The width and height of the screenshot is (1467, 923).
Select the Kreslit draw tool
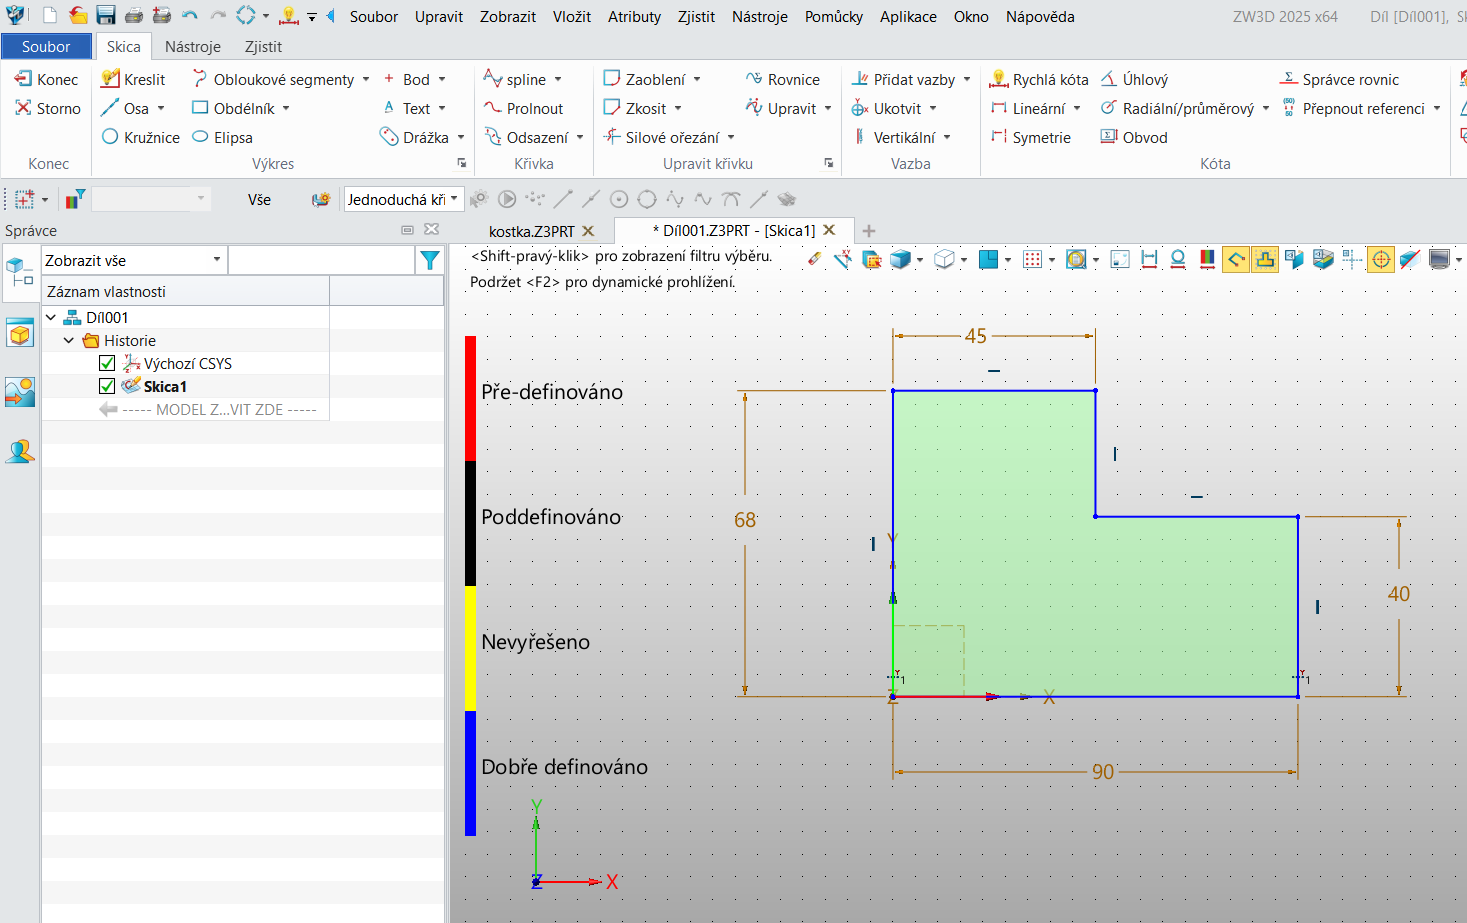pos(133,79)
